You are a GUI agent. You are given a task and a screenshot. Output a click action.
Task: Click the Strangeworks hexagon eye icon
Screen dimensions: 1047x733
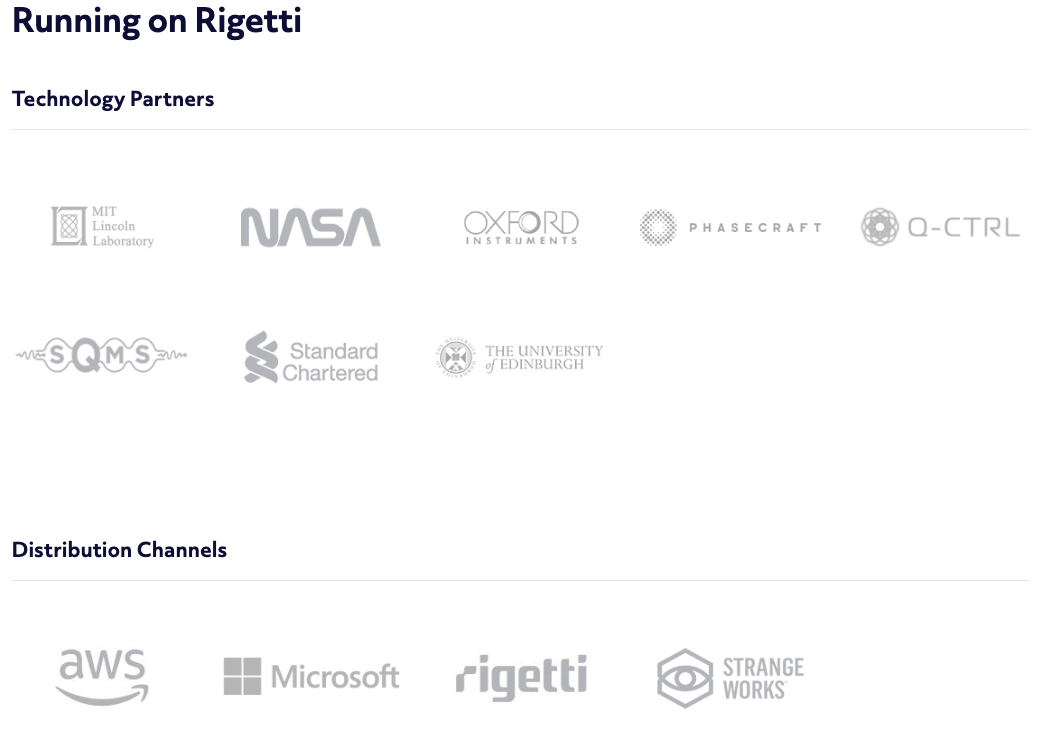[x=685, y=678]
